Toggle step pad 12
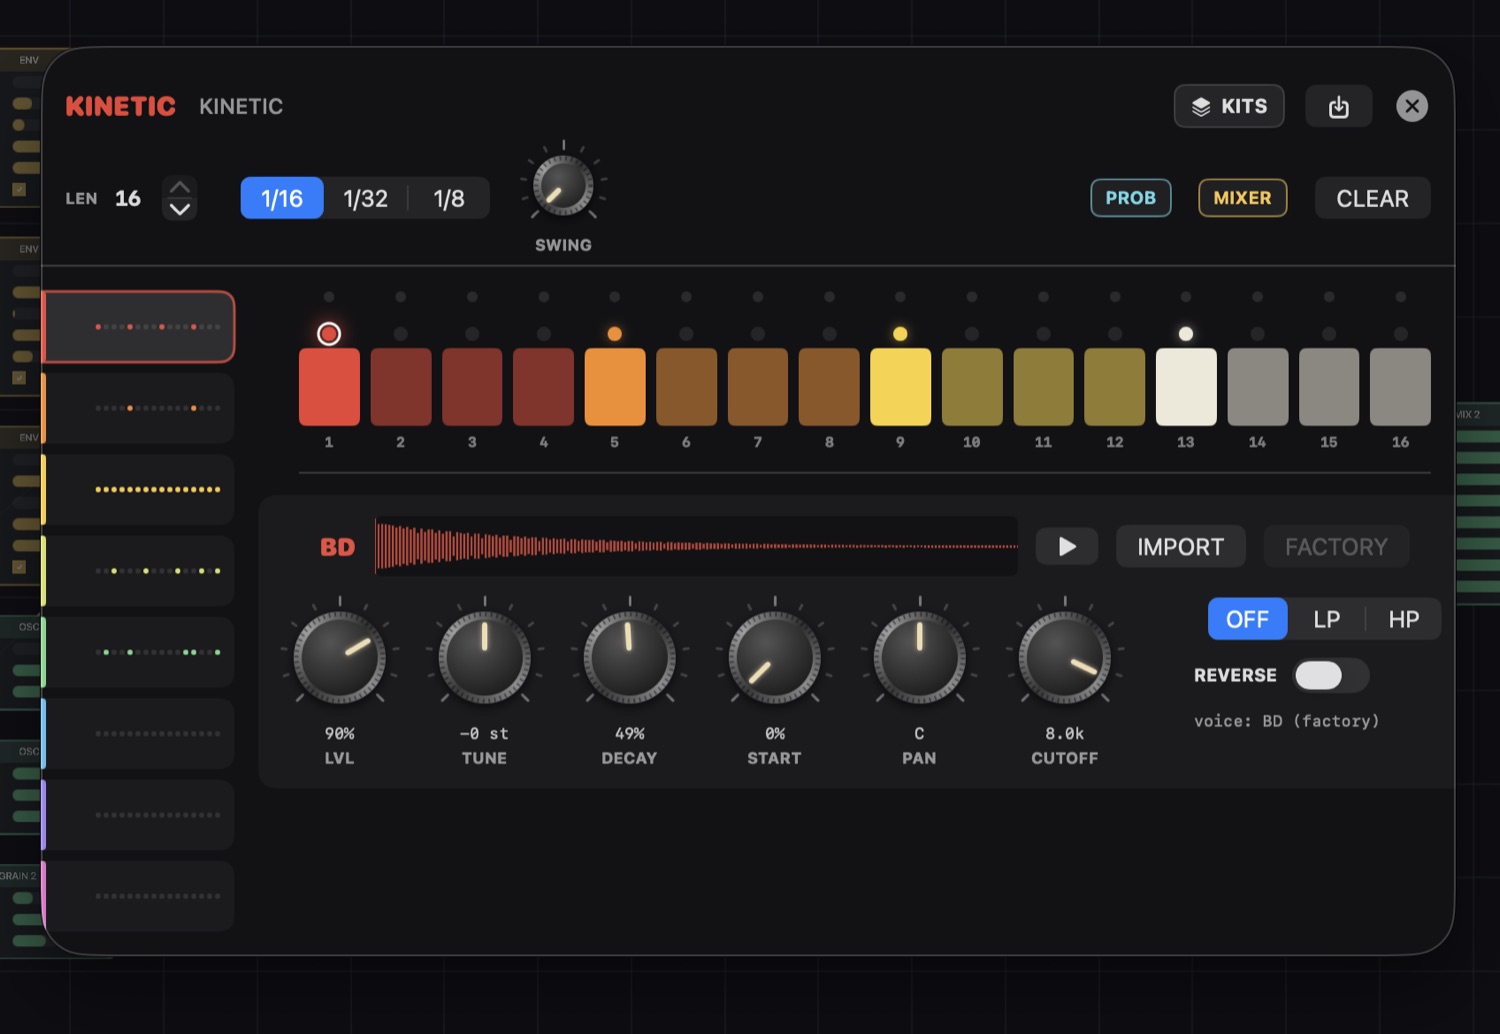The height and width of the screenshot is (1034, 1500). pyautogui.click(x=1115, y=387)
